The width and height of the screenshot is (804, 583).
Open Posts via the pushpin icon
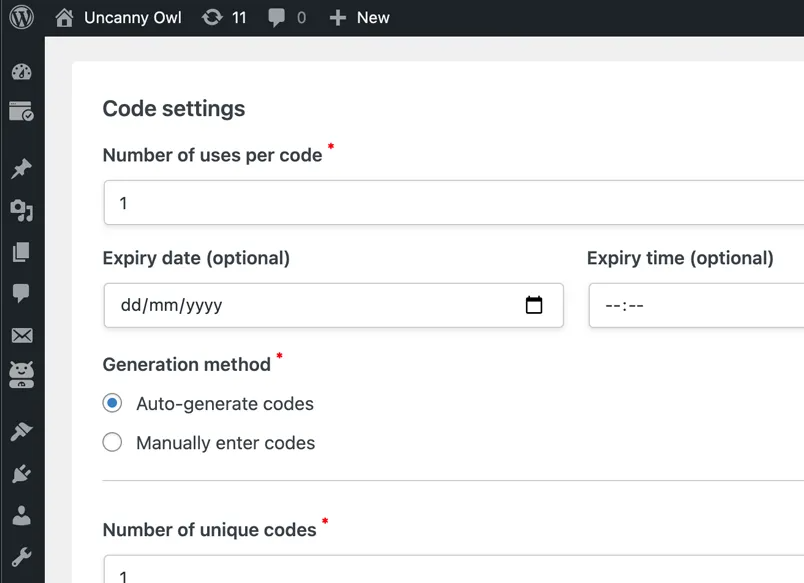pyautogui.click(x=21, y=168)
